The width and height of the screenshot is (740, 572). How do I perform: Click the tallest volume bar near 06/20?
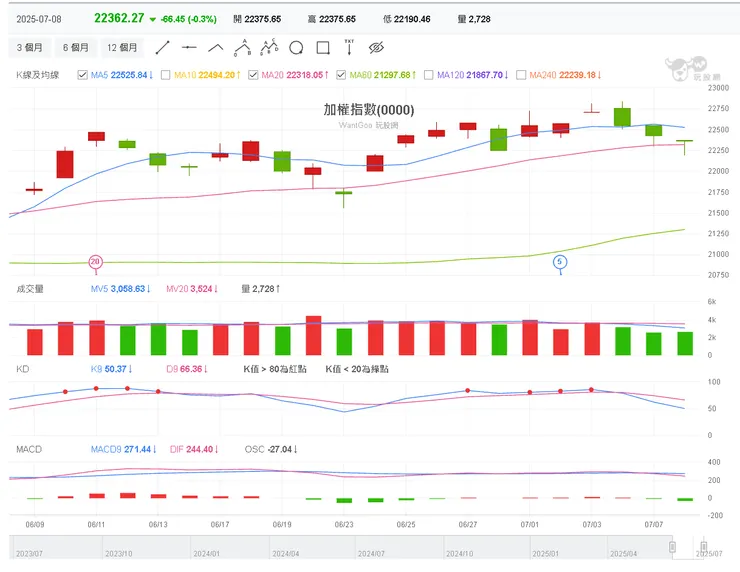[x=313, y=336]
